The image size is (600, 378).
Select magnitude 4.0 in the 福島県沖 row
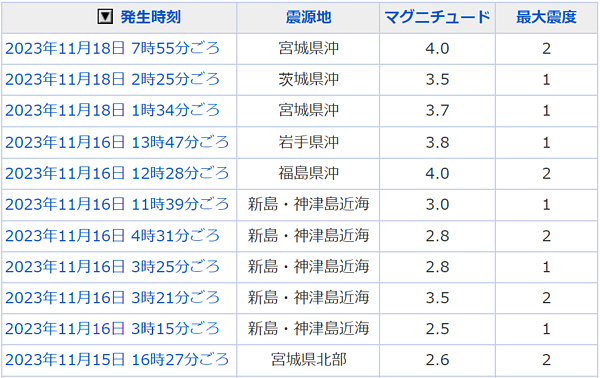[x=437, y=174]
